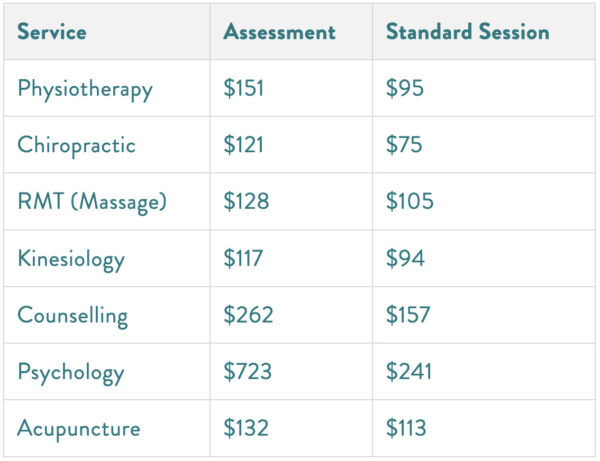Click the Acupuncture row label

coord(79,429)
